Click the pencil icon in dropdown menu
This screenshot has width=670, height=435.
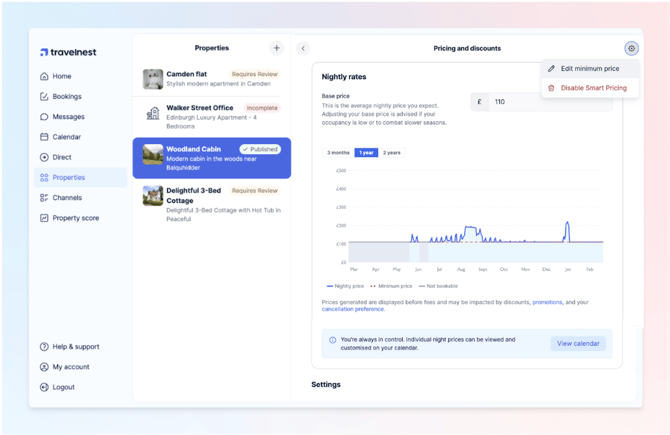551,68
